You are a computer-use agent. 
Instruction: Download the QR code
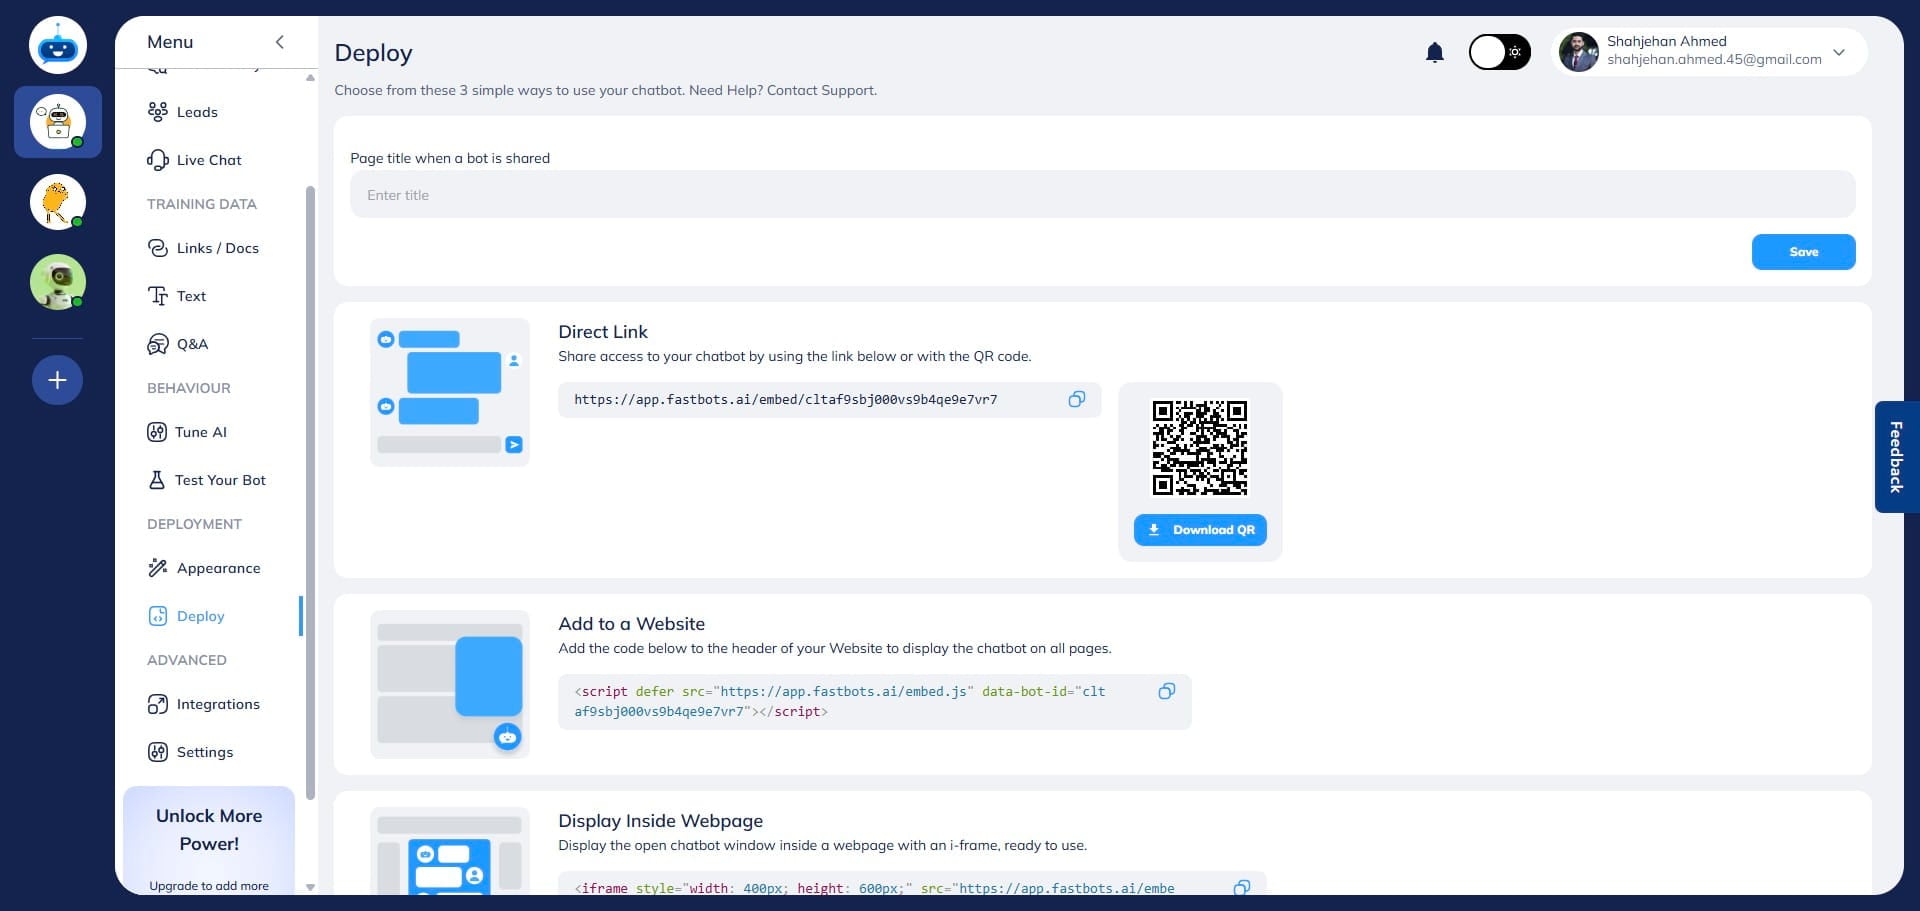[x=1199, y=530]
